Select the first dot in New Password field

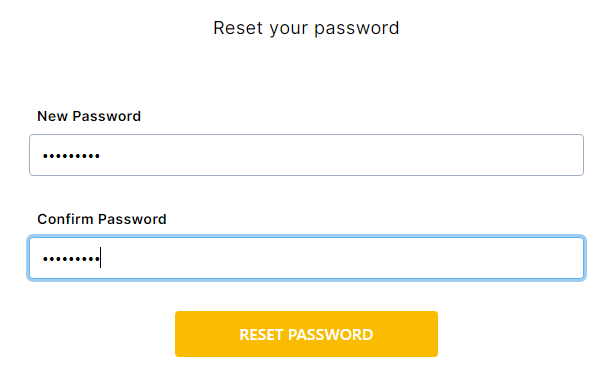[x=45, y=156]
